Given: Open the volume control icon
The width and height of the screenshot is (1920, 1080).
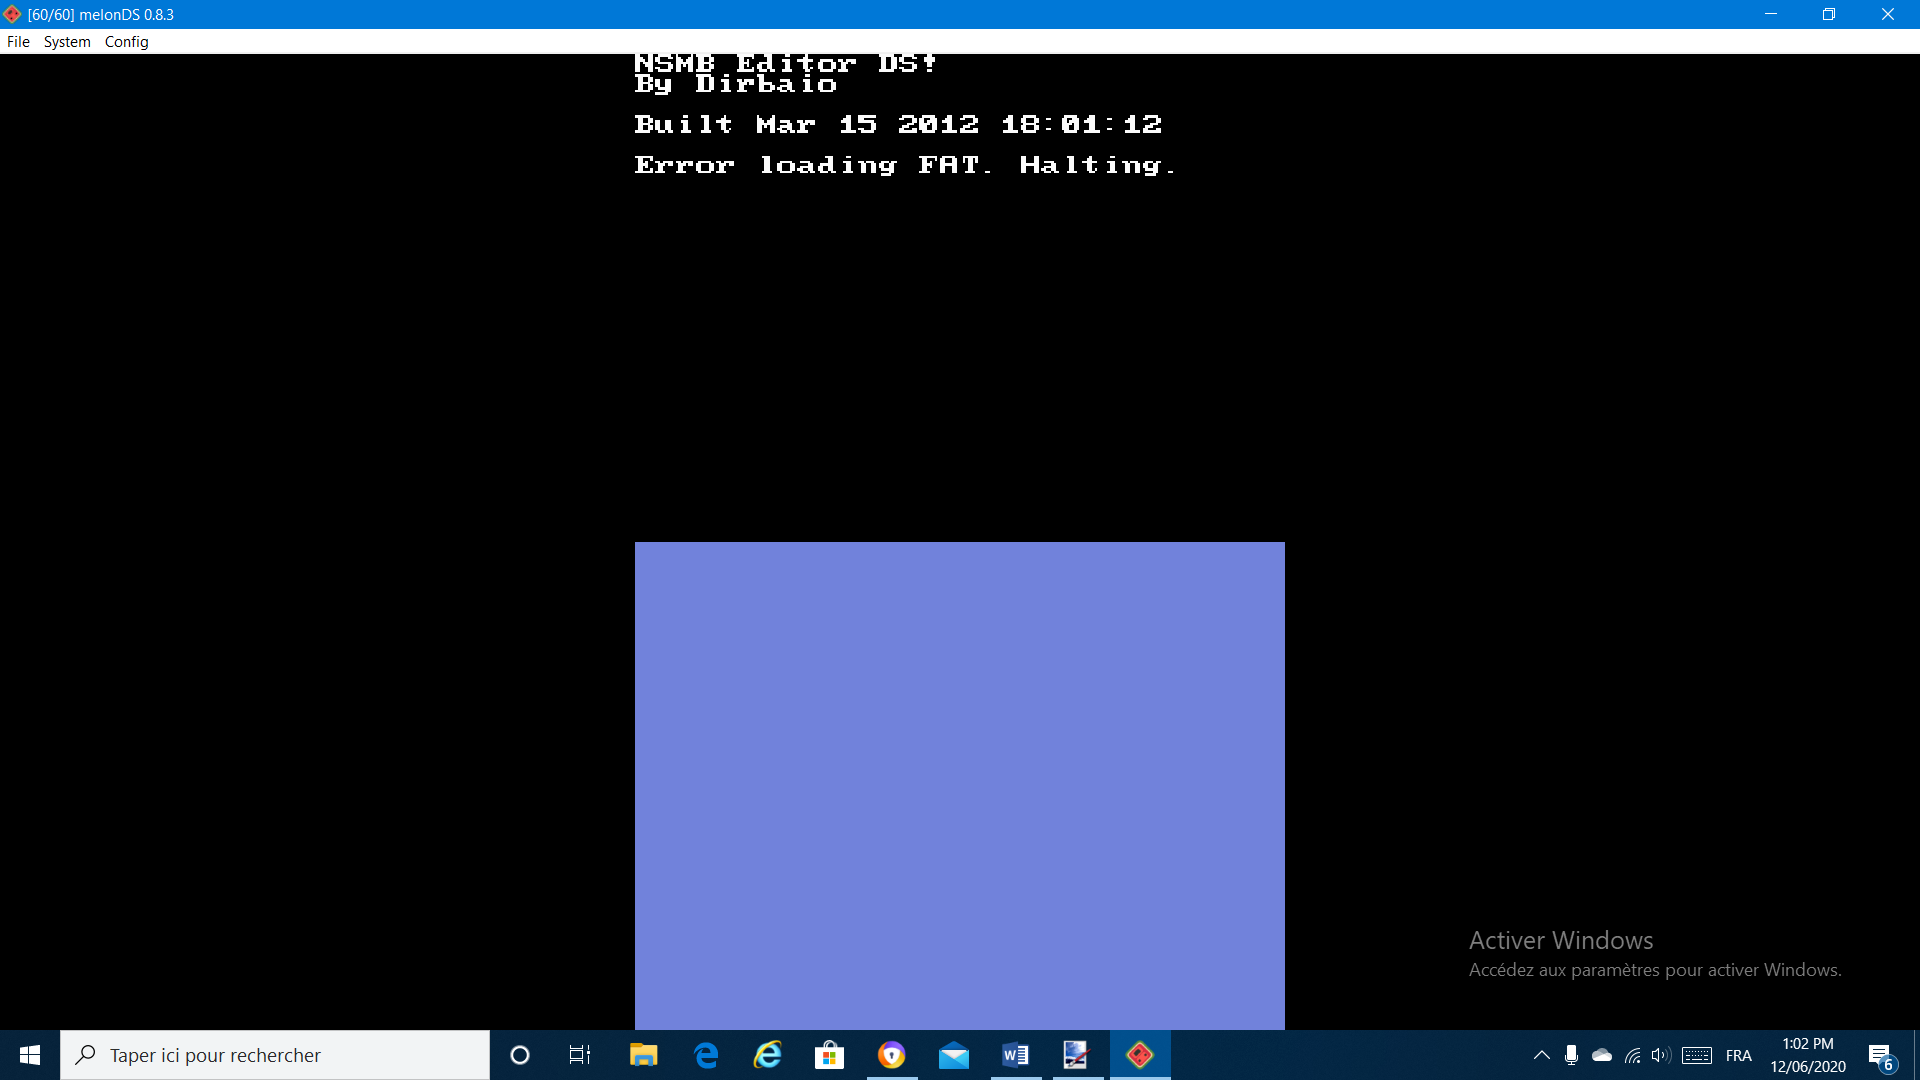Looking at the screenshot, I should point(1661,1055).
